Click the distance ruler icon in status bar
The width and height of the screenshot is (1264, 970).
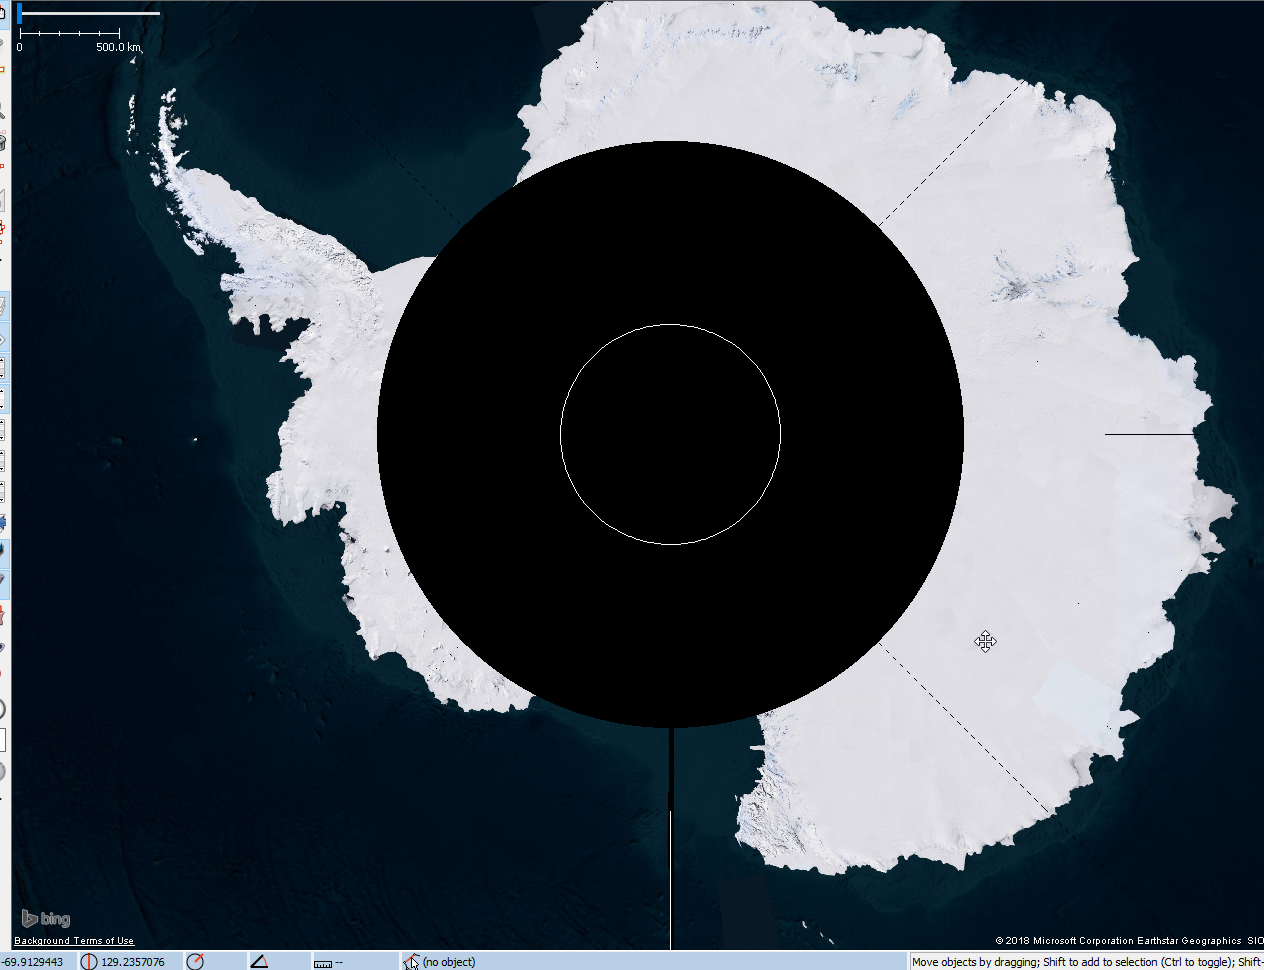(322, 963)
